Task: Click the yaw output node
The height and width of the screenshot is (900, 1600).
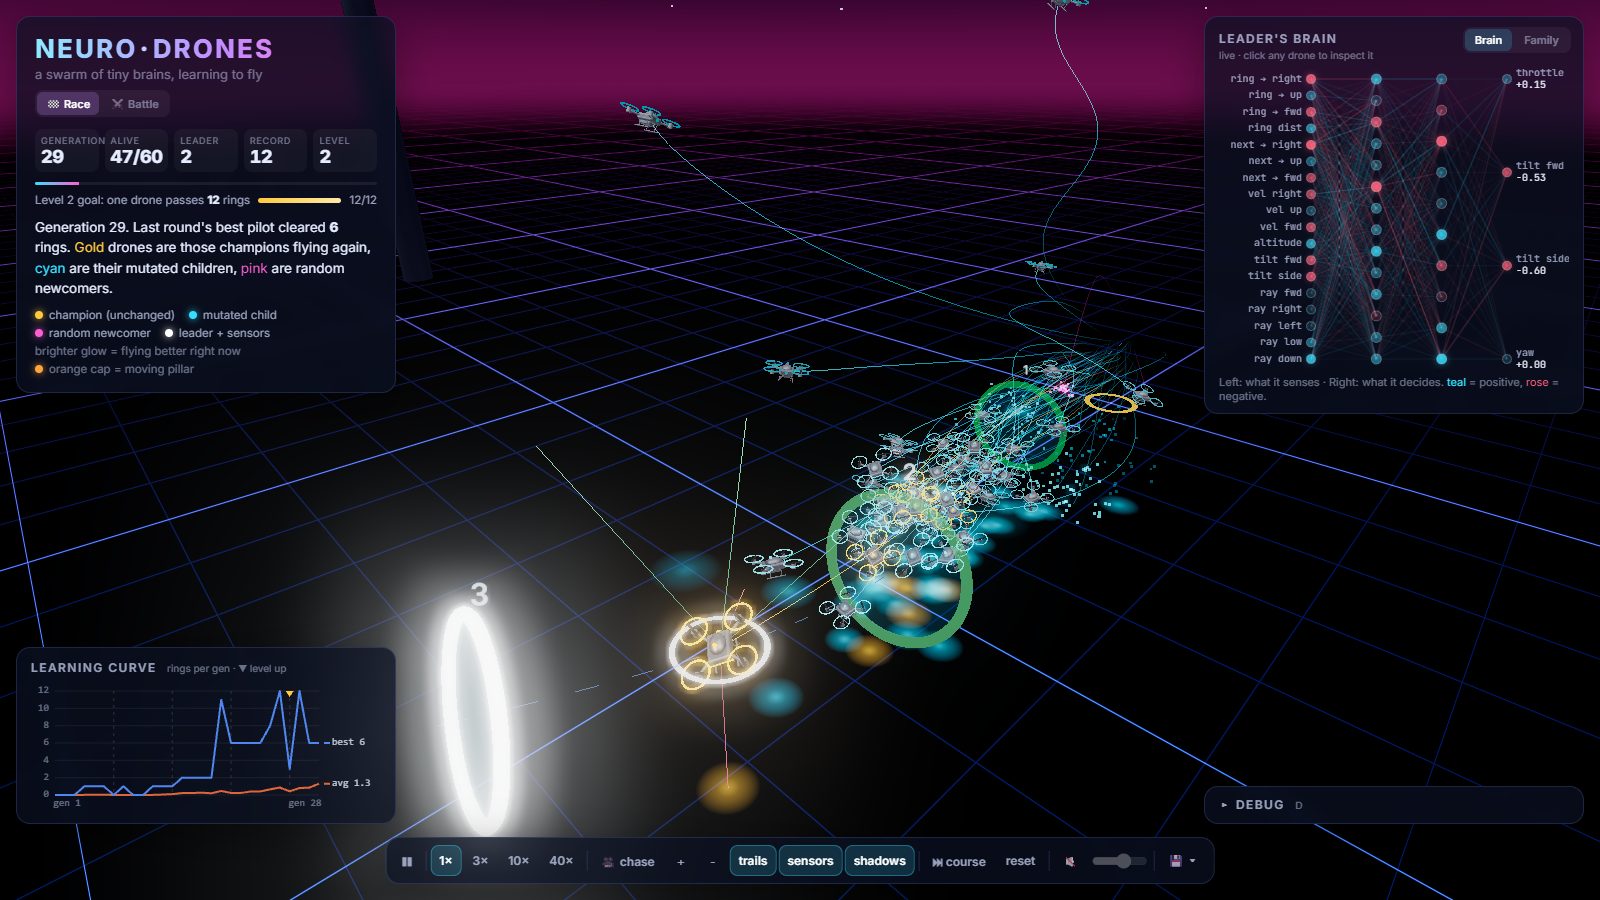Action: [x=1506, y=358]
